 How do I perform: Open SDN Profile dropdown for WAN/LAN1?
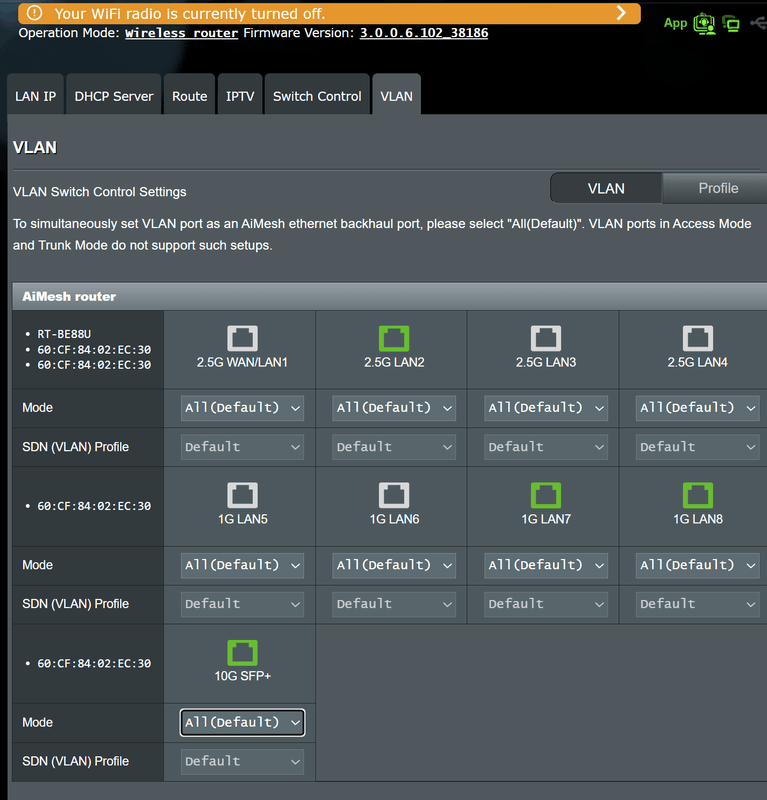[x=242, y=447]
